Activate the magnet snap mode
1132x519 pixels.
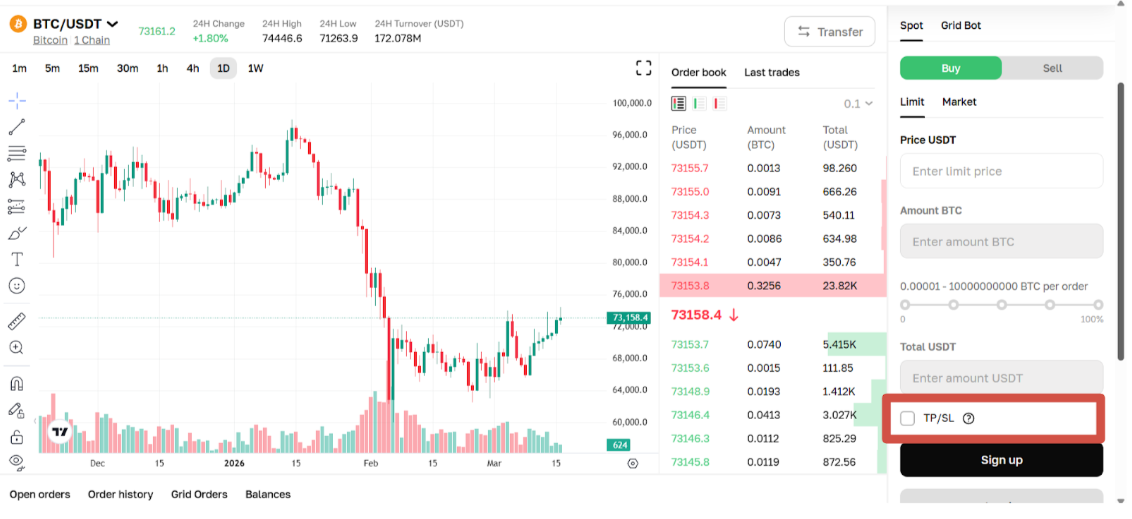click(17, 384)
